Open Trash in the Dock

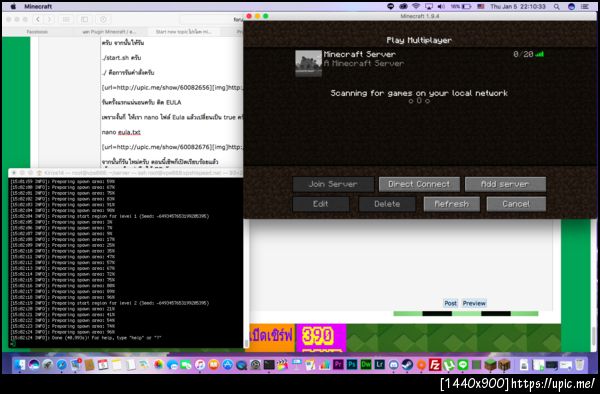click(x=580, y=365)
